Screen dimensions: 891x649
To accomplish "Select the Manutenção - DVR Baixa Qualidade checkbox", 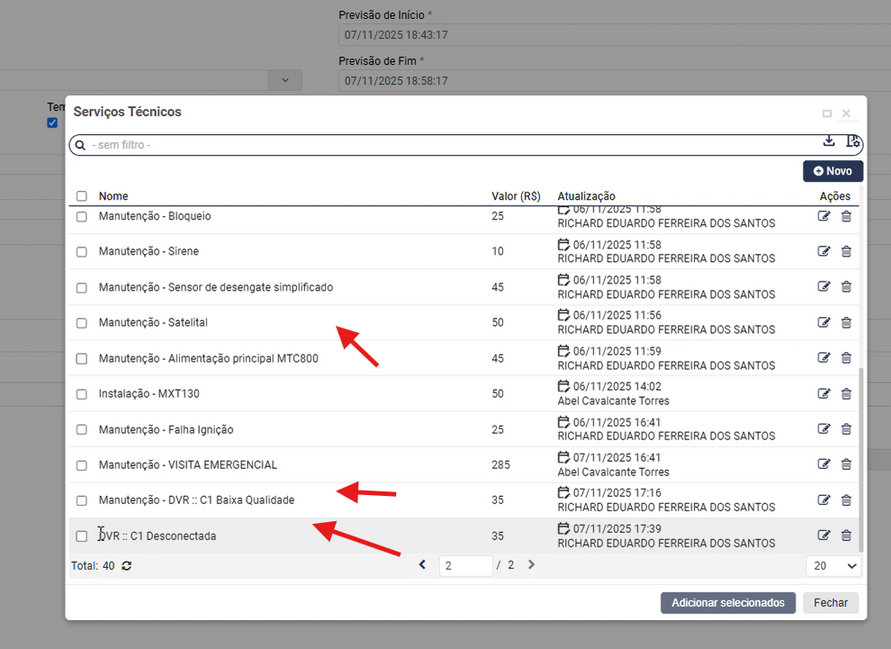I will 82,500.
